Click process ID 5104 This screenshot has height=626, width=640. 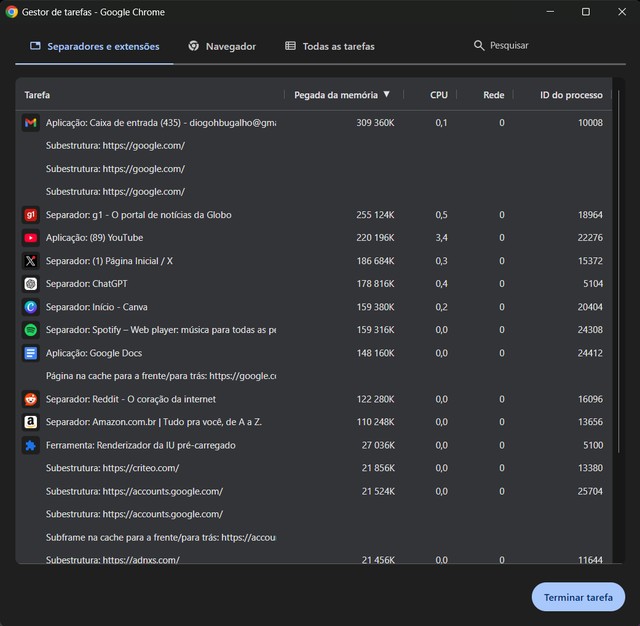593,284
